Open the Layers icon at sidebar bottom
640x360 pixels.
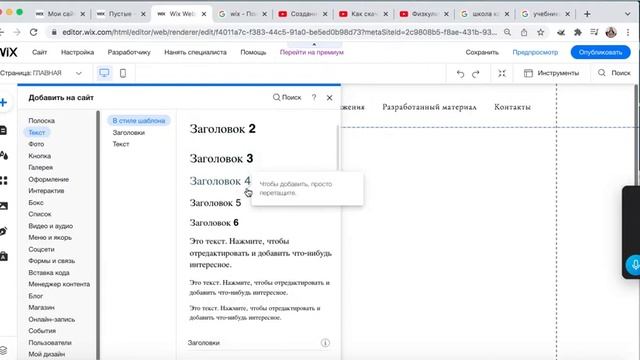click(4, 350)
